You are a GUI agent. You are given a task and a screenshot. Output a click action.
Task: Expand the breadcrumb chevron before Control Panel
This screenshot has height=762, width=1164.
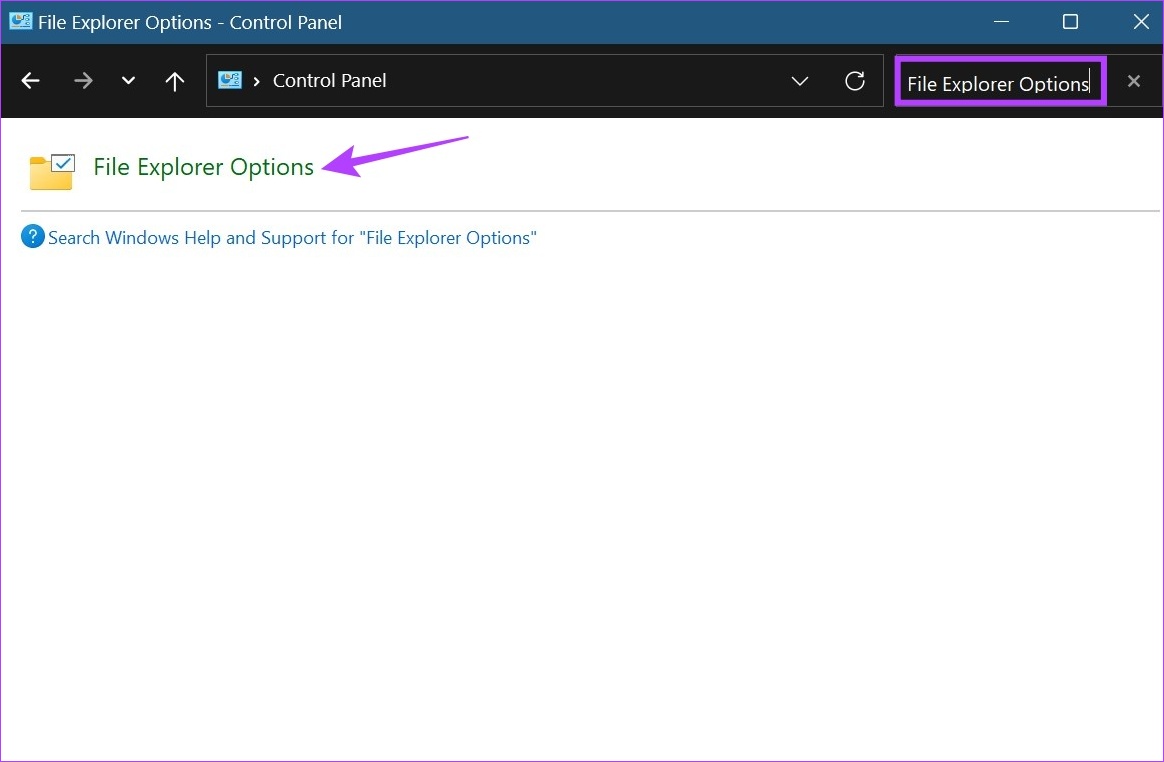point(257,81)
